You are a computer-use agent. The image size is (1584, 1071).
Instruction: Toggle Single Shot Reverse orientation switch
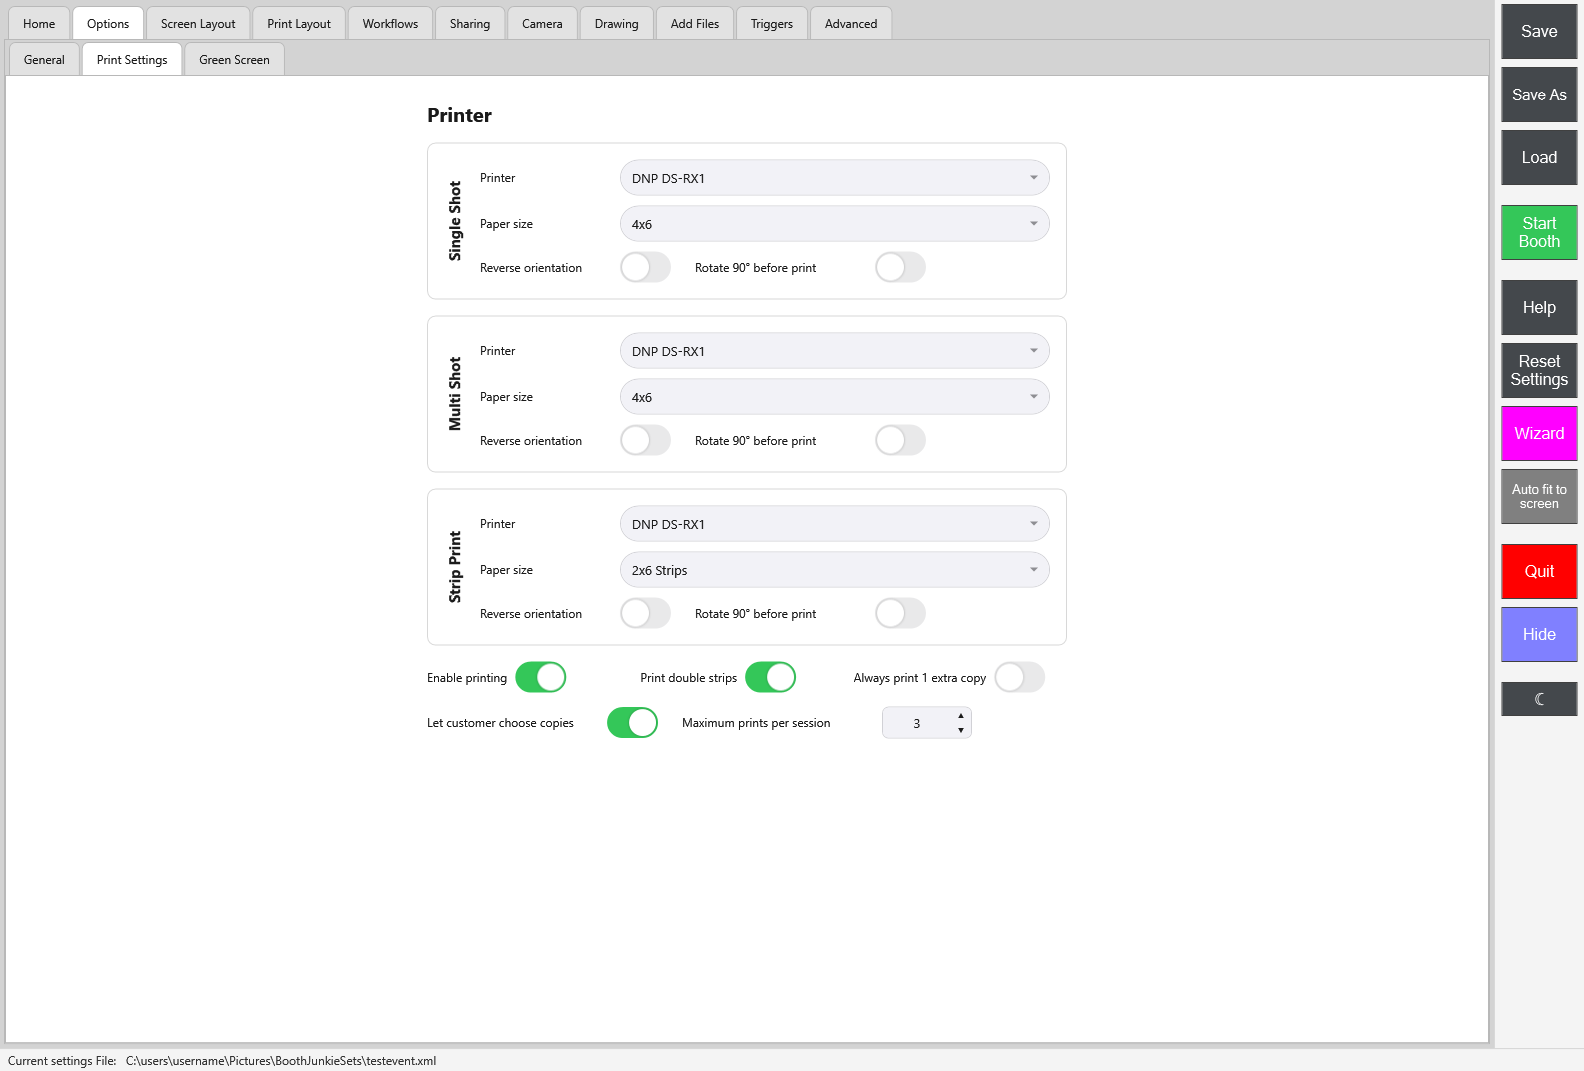646,267
